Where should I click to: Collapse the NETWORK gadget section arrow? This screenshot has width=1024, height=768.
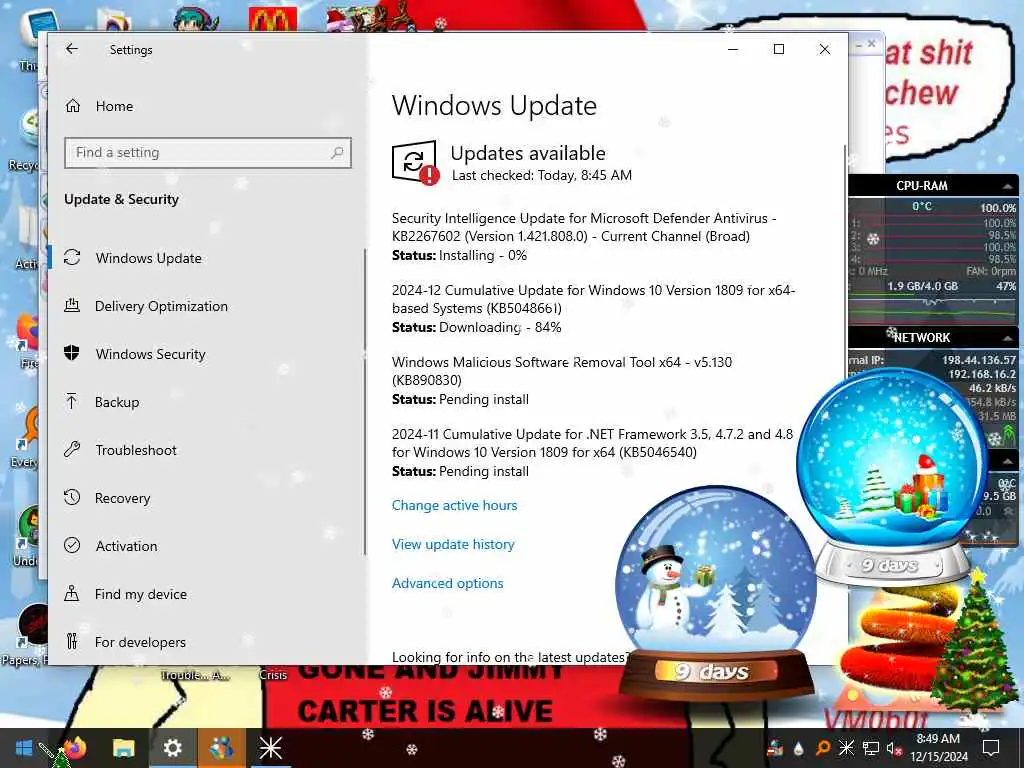pyautogui.click(x=1008, y=338)
